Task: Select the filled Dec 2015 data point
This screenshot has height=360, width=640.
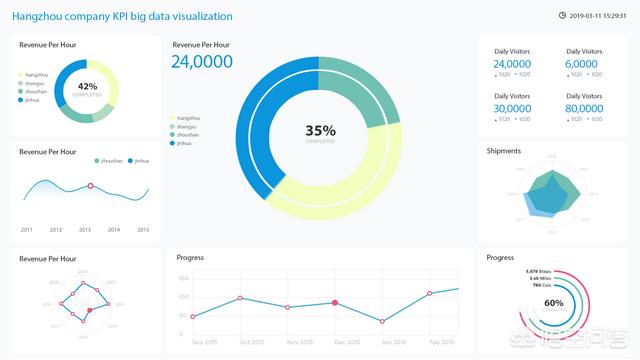Action: pos(335,303)
